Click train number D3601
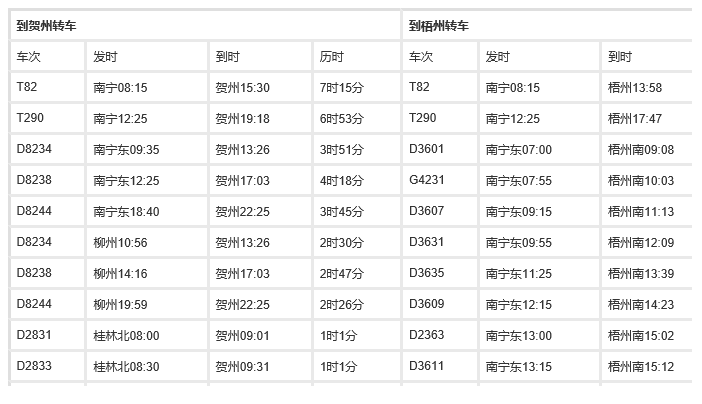This screenshot has width=702, height=404. pos(425,150)
